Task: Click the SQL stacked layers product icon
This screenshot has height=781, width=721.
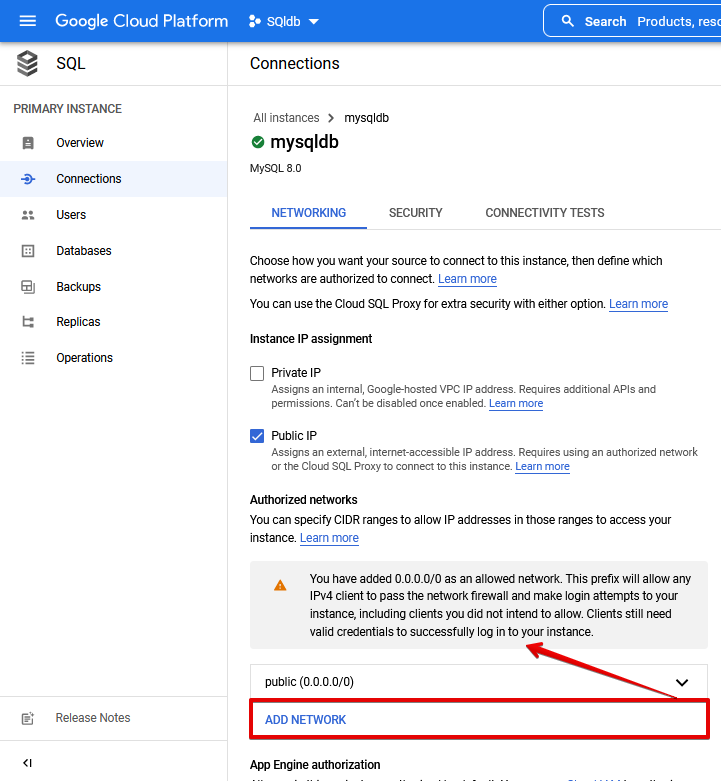Action: [27, 63]
